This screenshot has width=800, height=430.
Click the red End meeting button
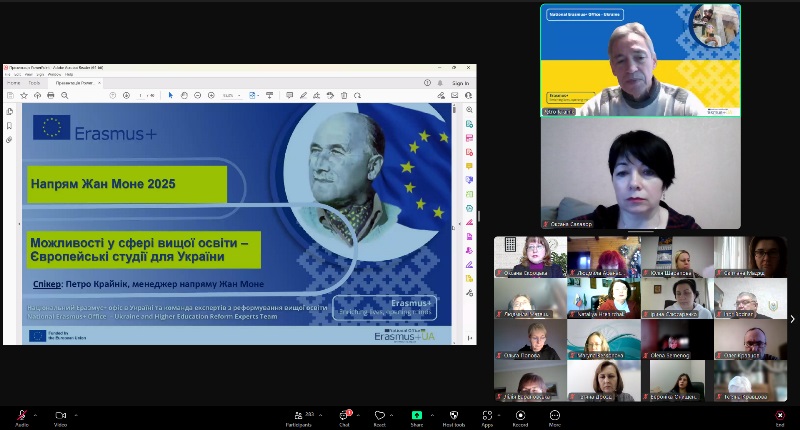pos(780,418)
